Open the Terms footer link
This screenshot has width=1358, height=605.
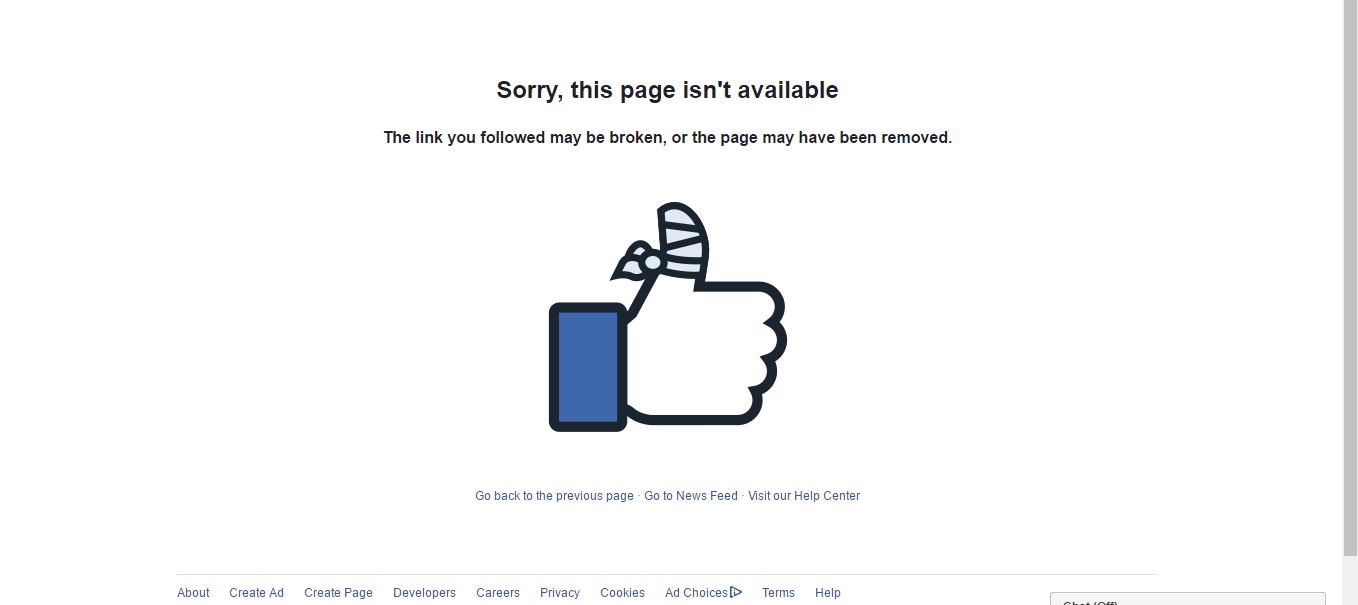tap(778, 593)
